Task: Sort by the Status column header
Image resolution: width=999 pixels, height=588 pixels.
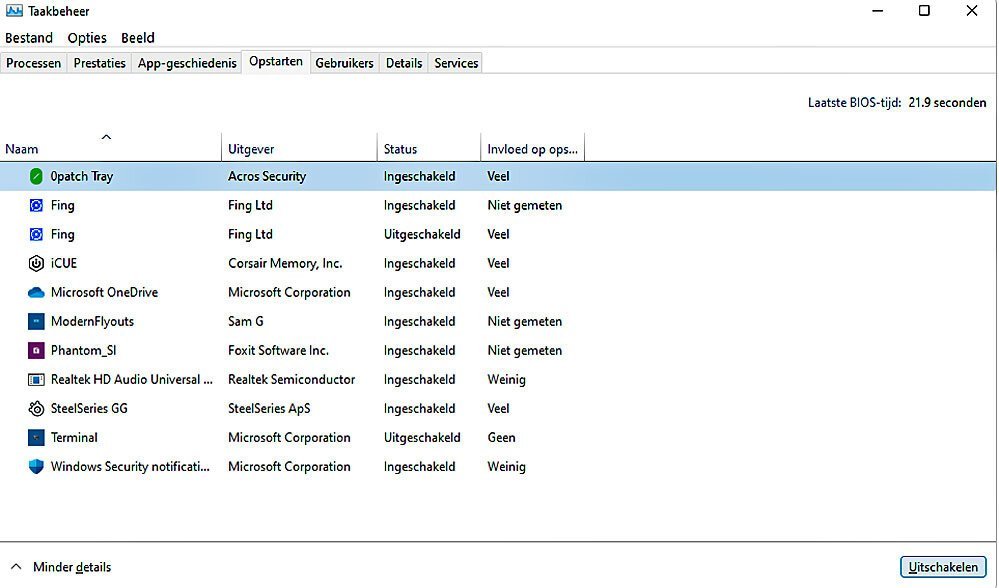Action: 429,148
